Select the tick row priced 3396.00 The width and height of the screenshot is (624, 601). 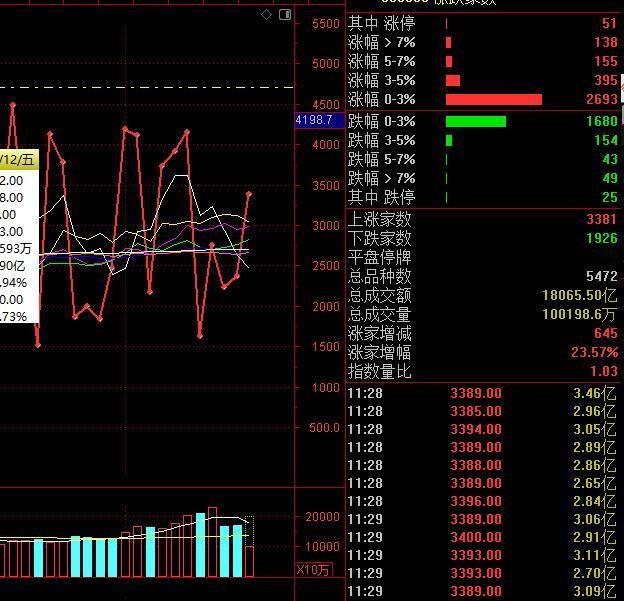pos(482,501)
